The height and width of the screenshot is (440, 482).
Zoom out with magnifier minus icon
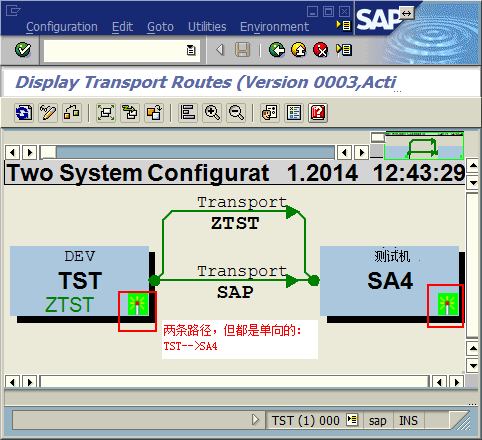236,113
